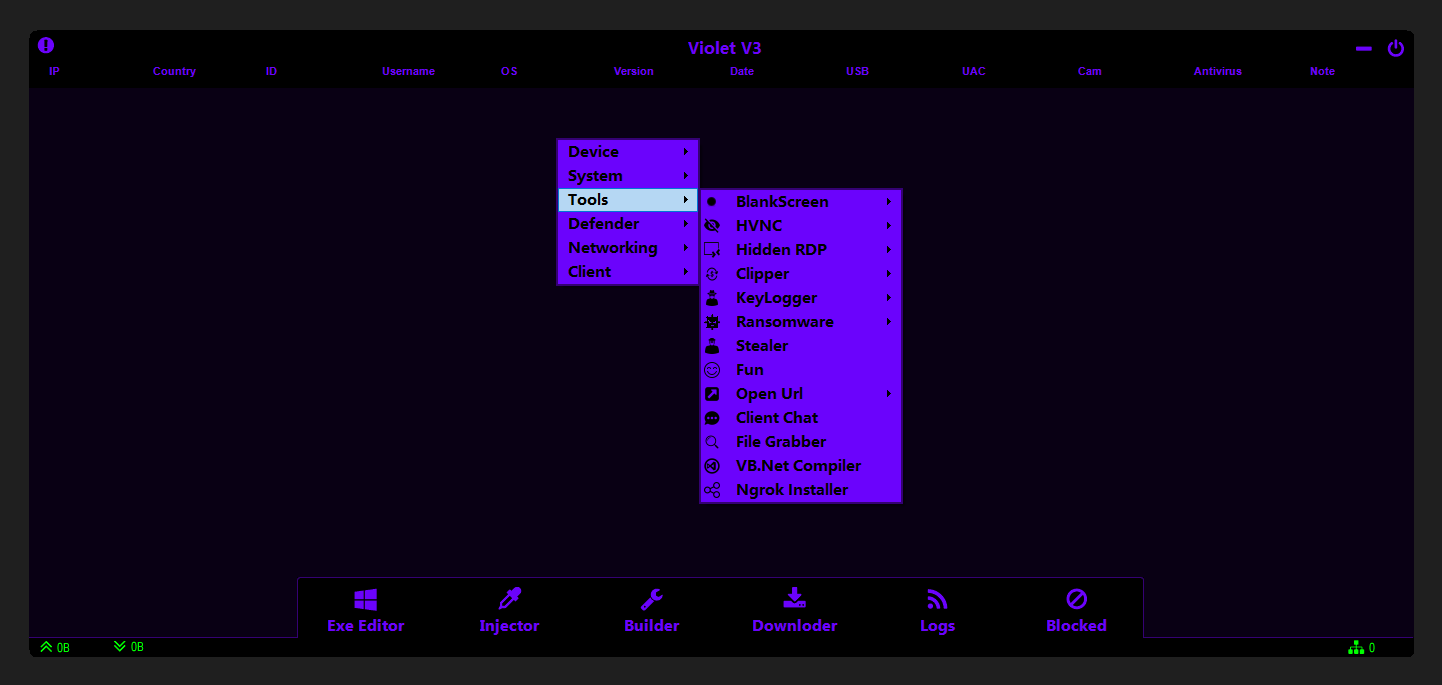Viewport: 1442px width, 685px height.
Task: Select VB.Net Compiler from the Tools submenu
Action: click(798, 466)
